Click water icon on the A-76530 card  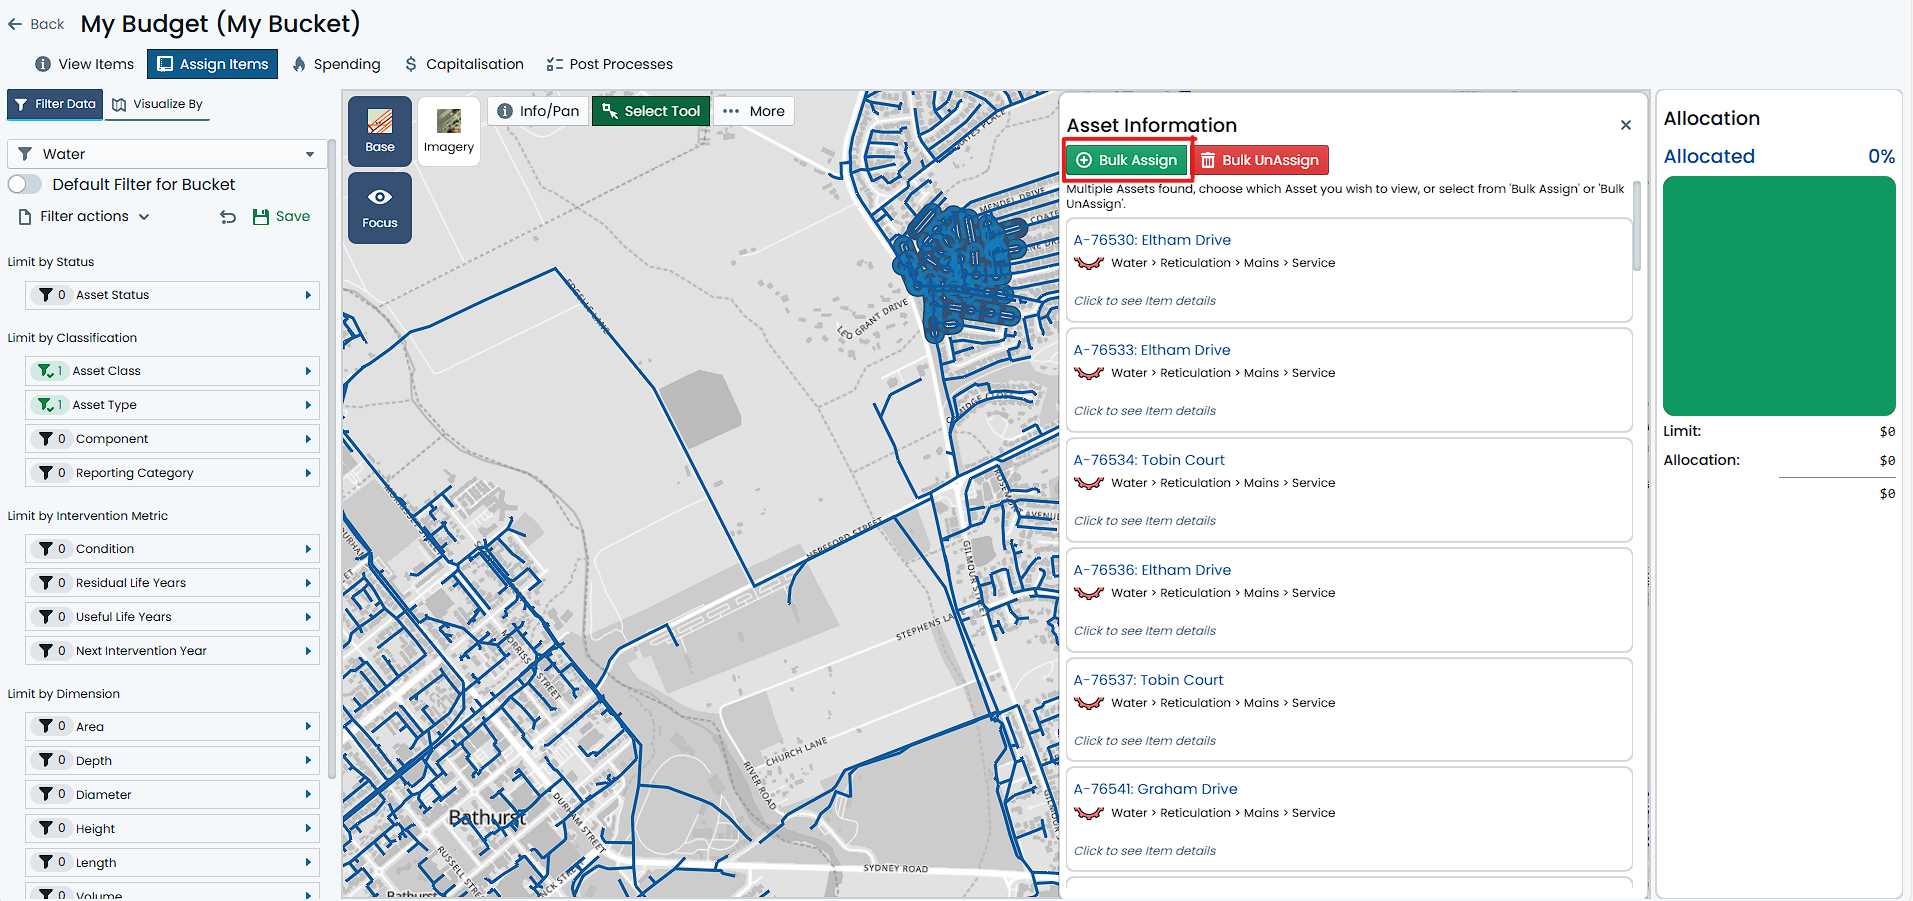[x=1089, y=263]
